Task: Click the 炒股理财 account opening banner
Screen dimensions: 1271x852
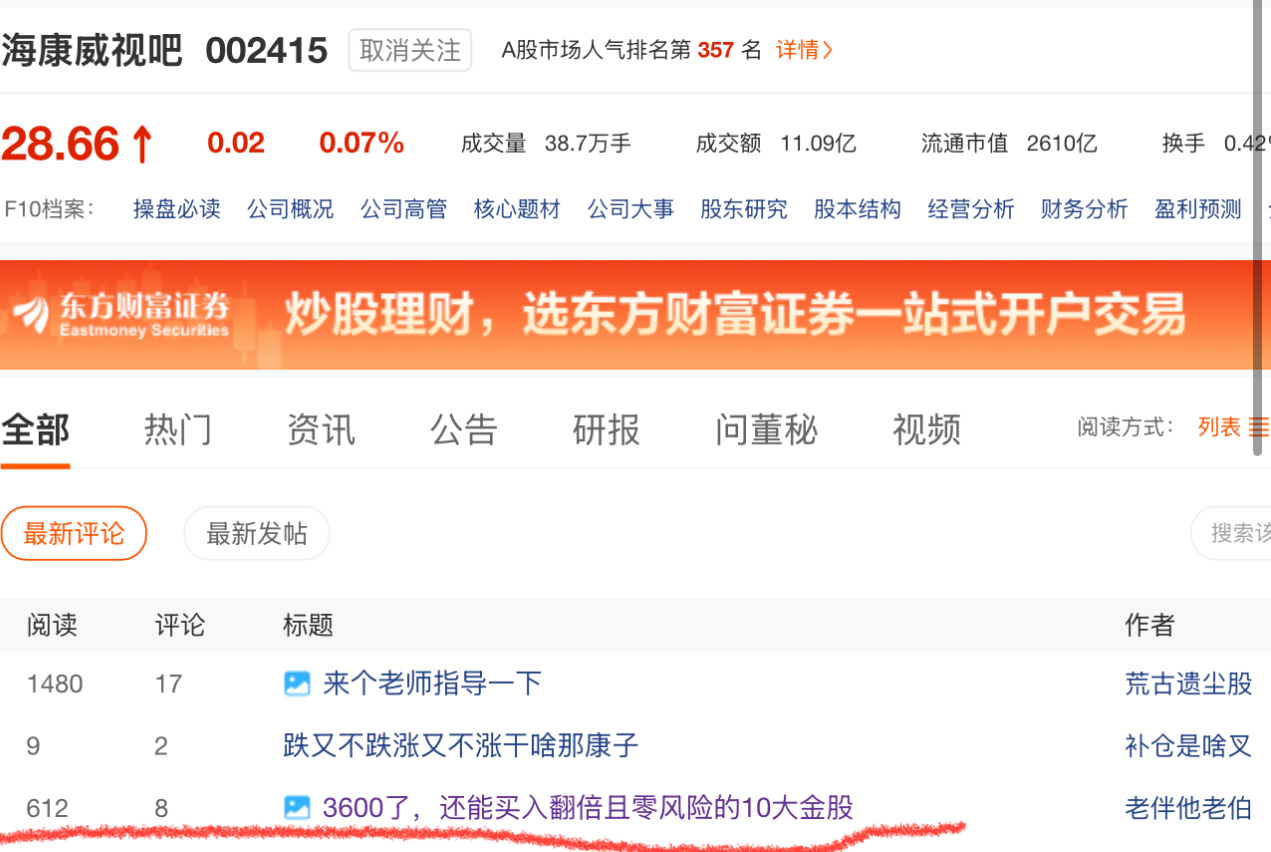Action: [635, 315]
